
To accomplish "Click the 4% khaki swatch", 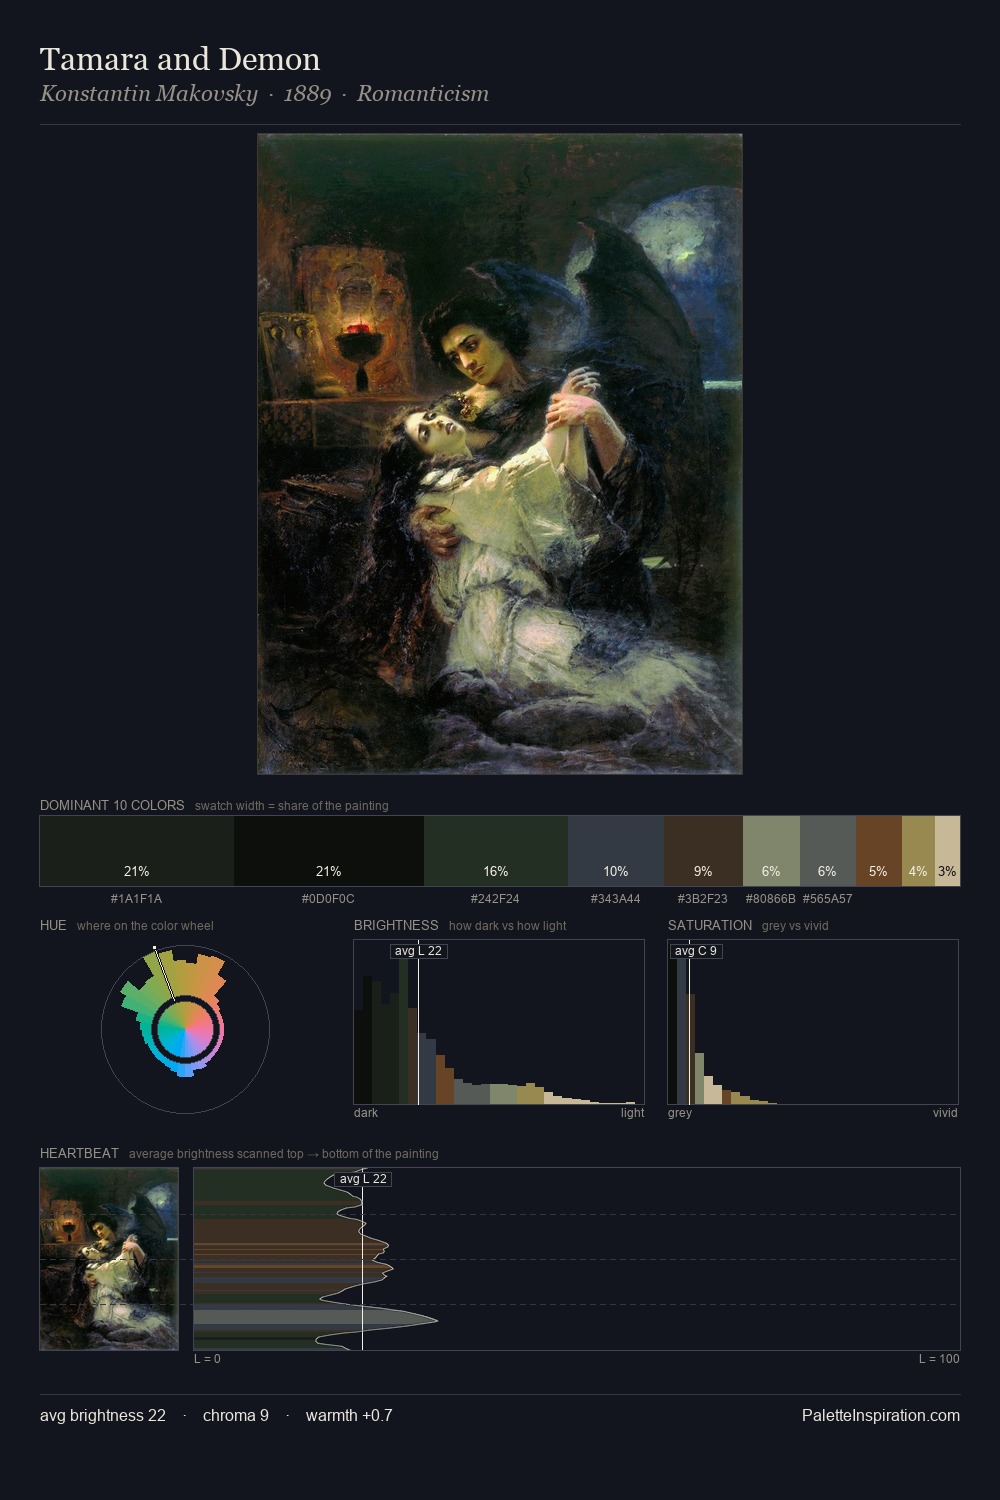I will [918, 851].
